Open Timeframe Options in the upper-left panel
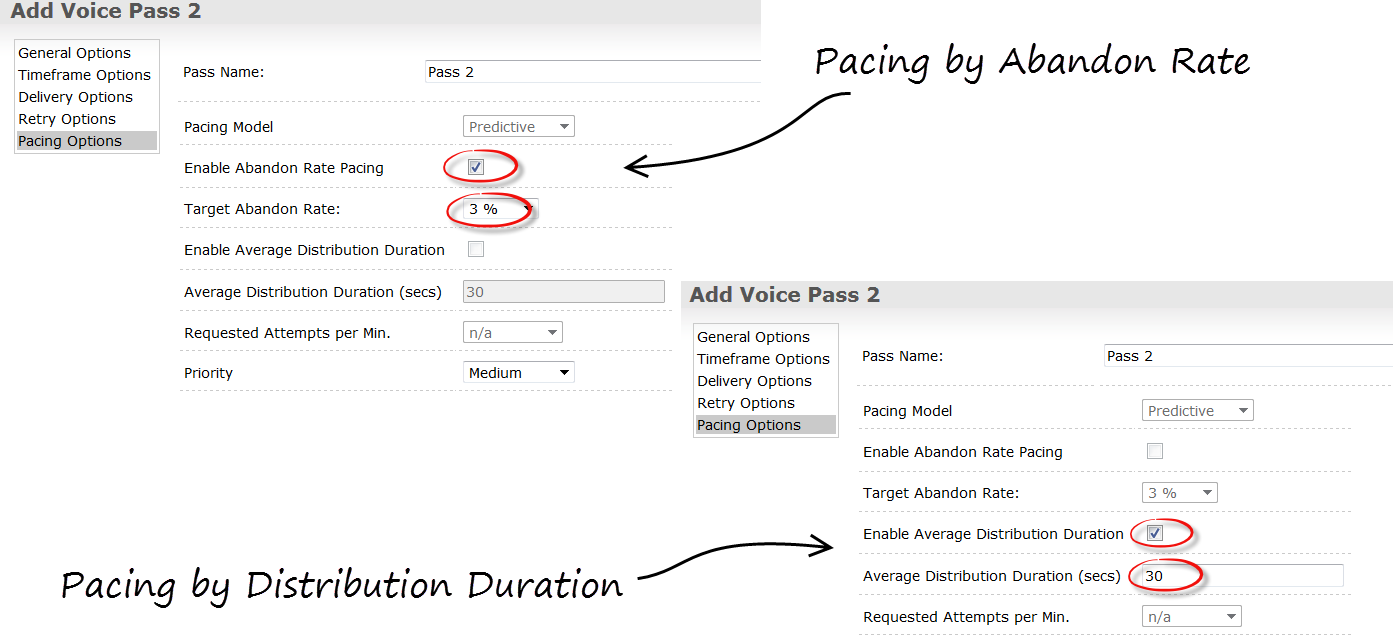 click(x=84, y=75)
